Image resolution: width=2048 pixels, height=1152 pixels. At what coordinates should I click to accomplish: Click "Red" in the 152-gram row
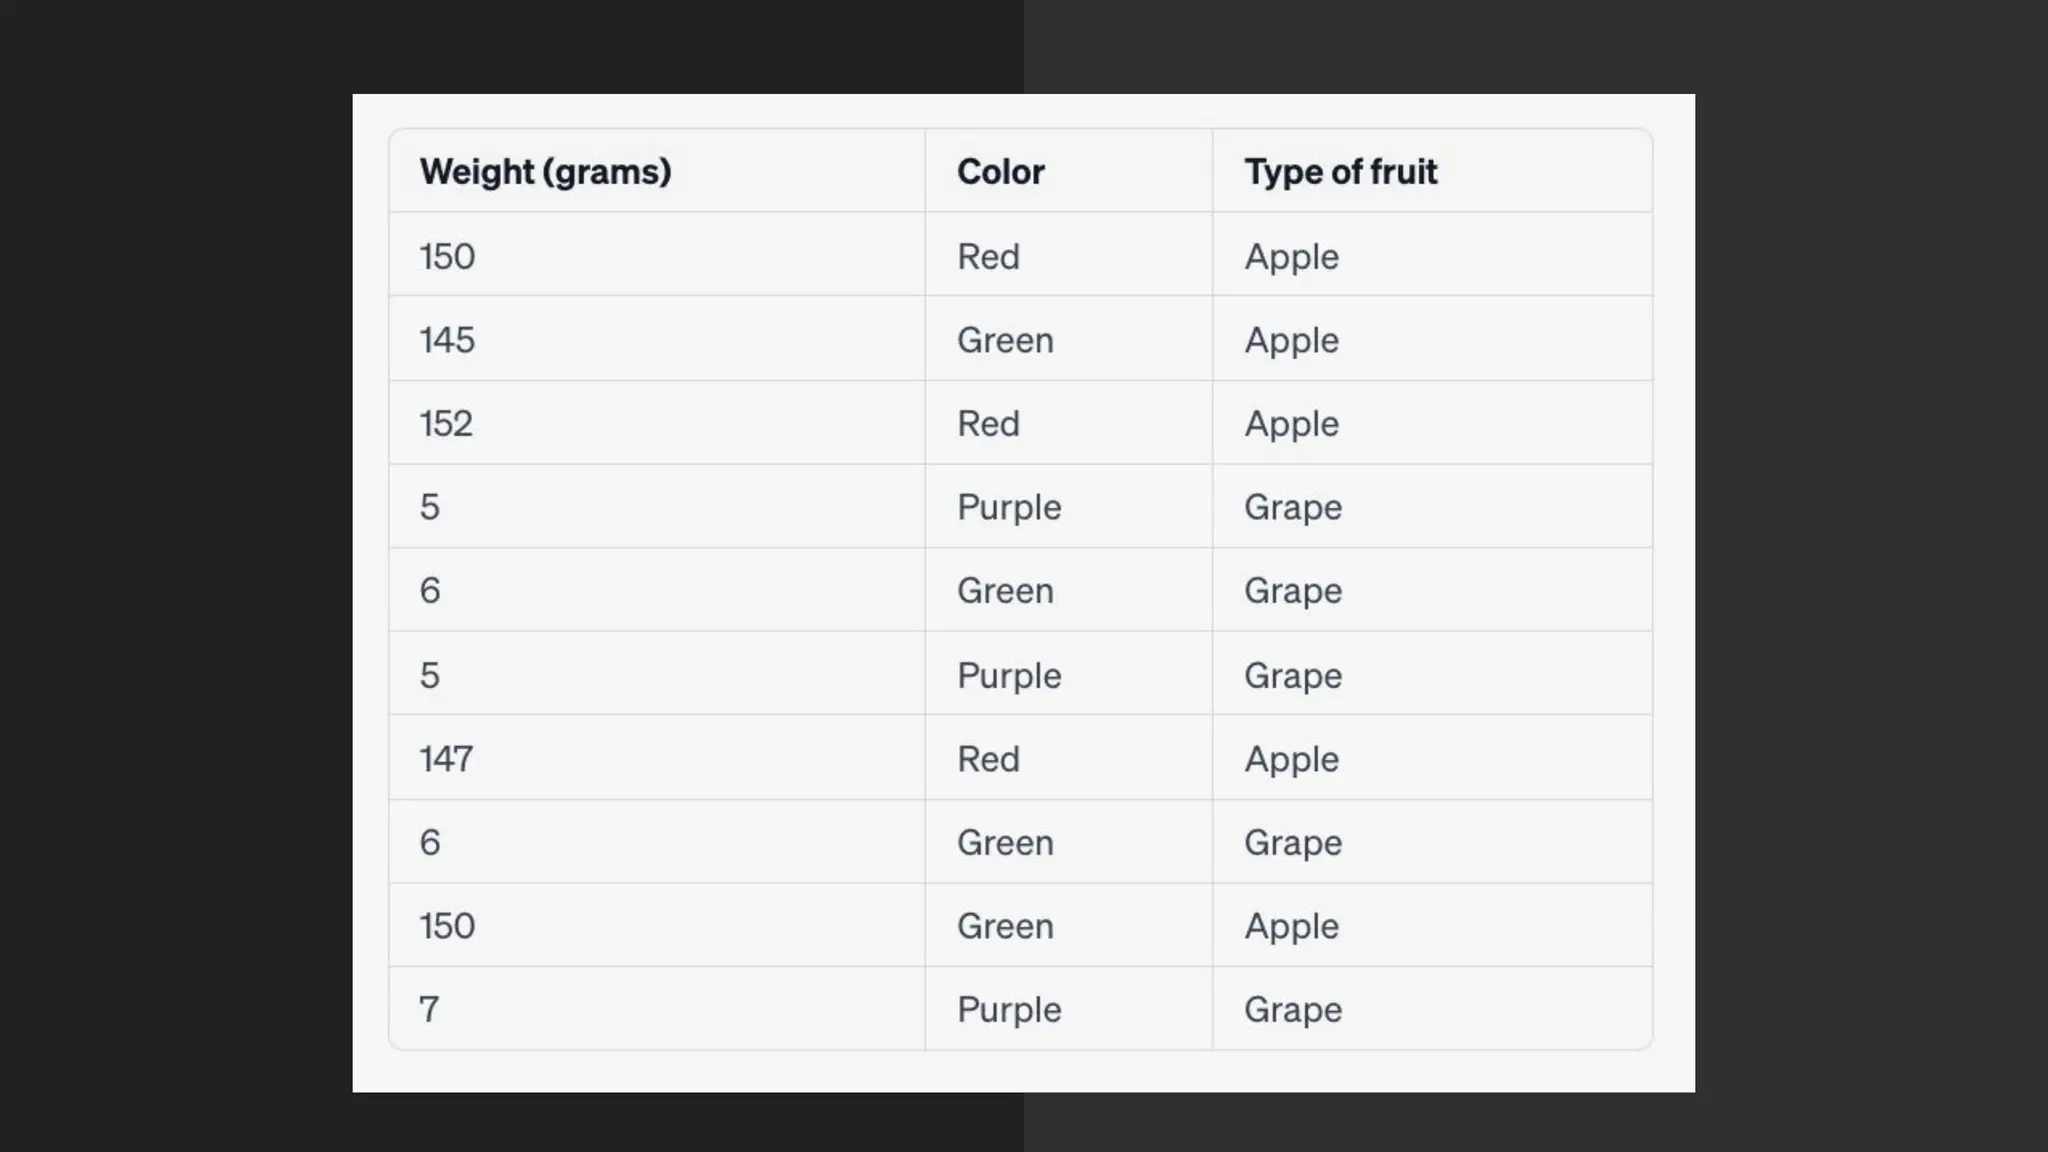pyautogui.click(x=988, y=424)
